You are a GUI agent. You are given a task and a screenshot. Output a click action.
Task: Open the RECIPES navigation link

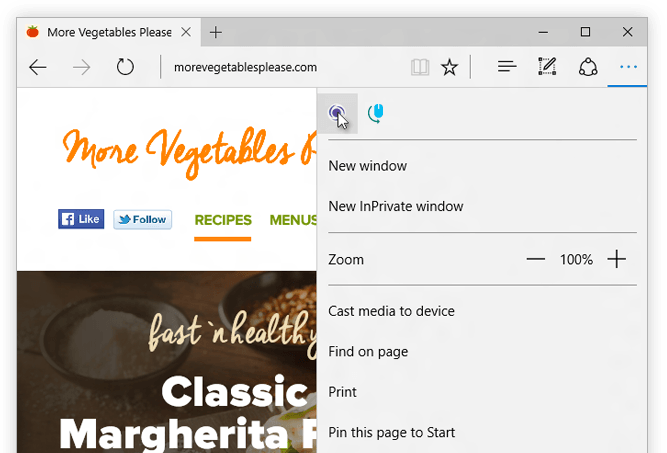[x=223, y=220]
